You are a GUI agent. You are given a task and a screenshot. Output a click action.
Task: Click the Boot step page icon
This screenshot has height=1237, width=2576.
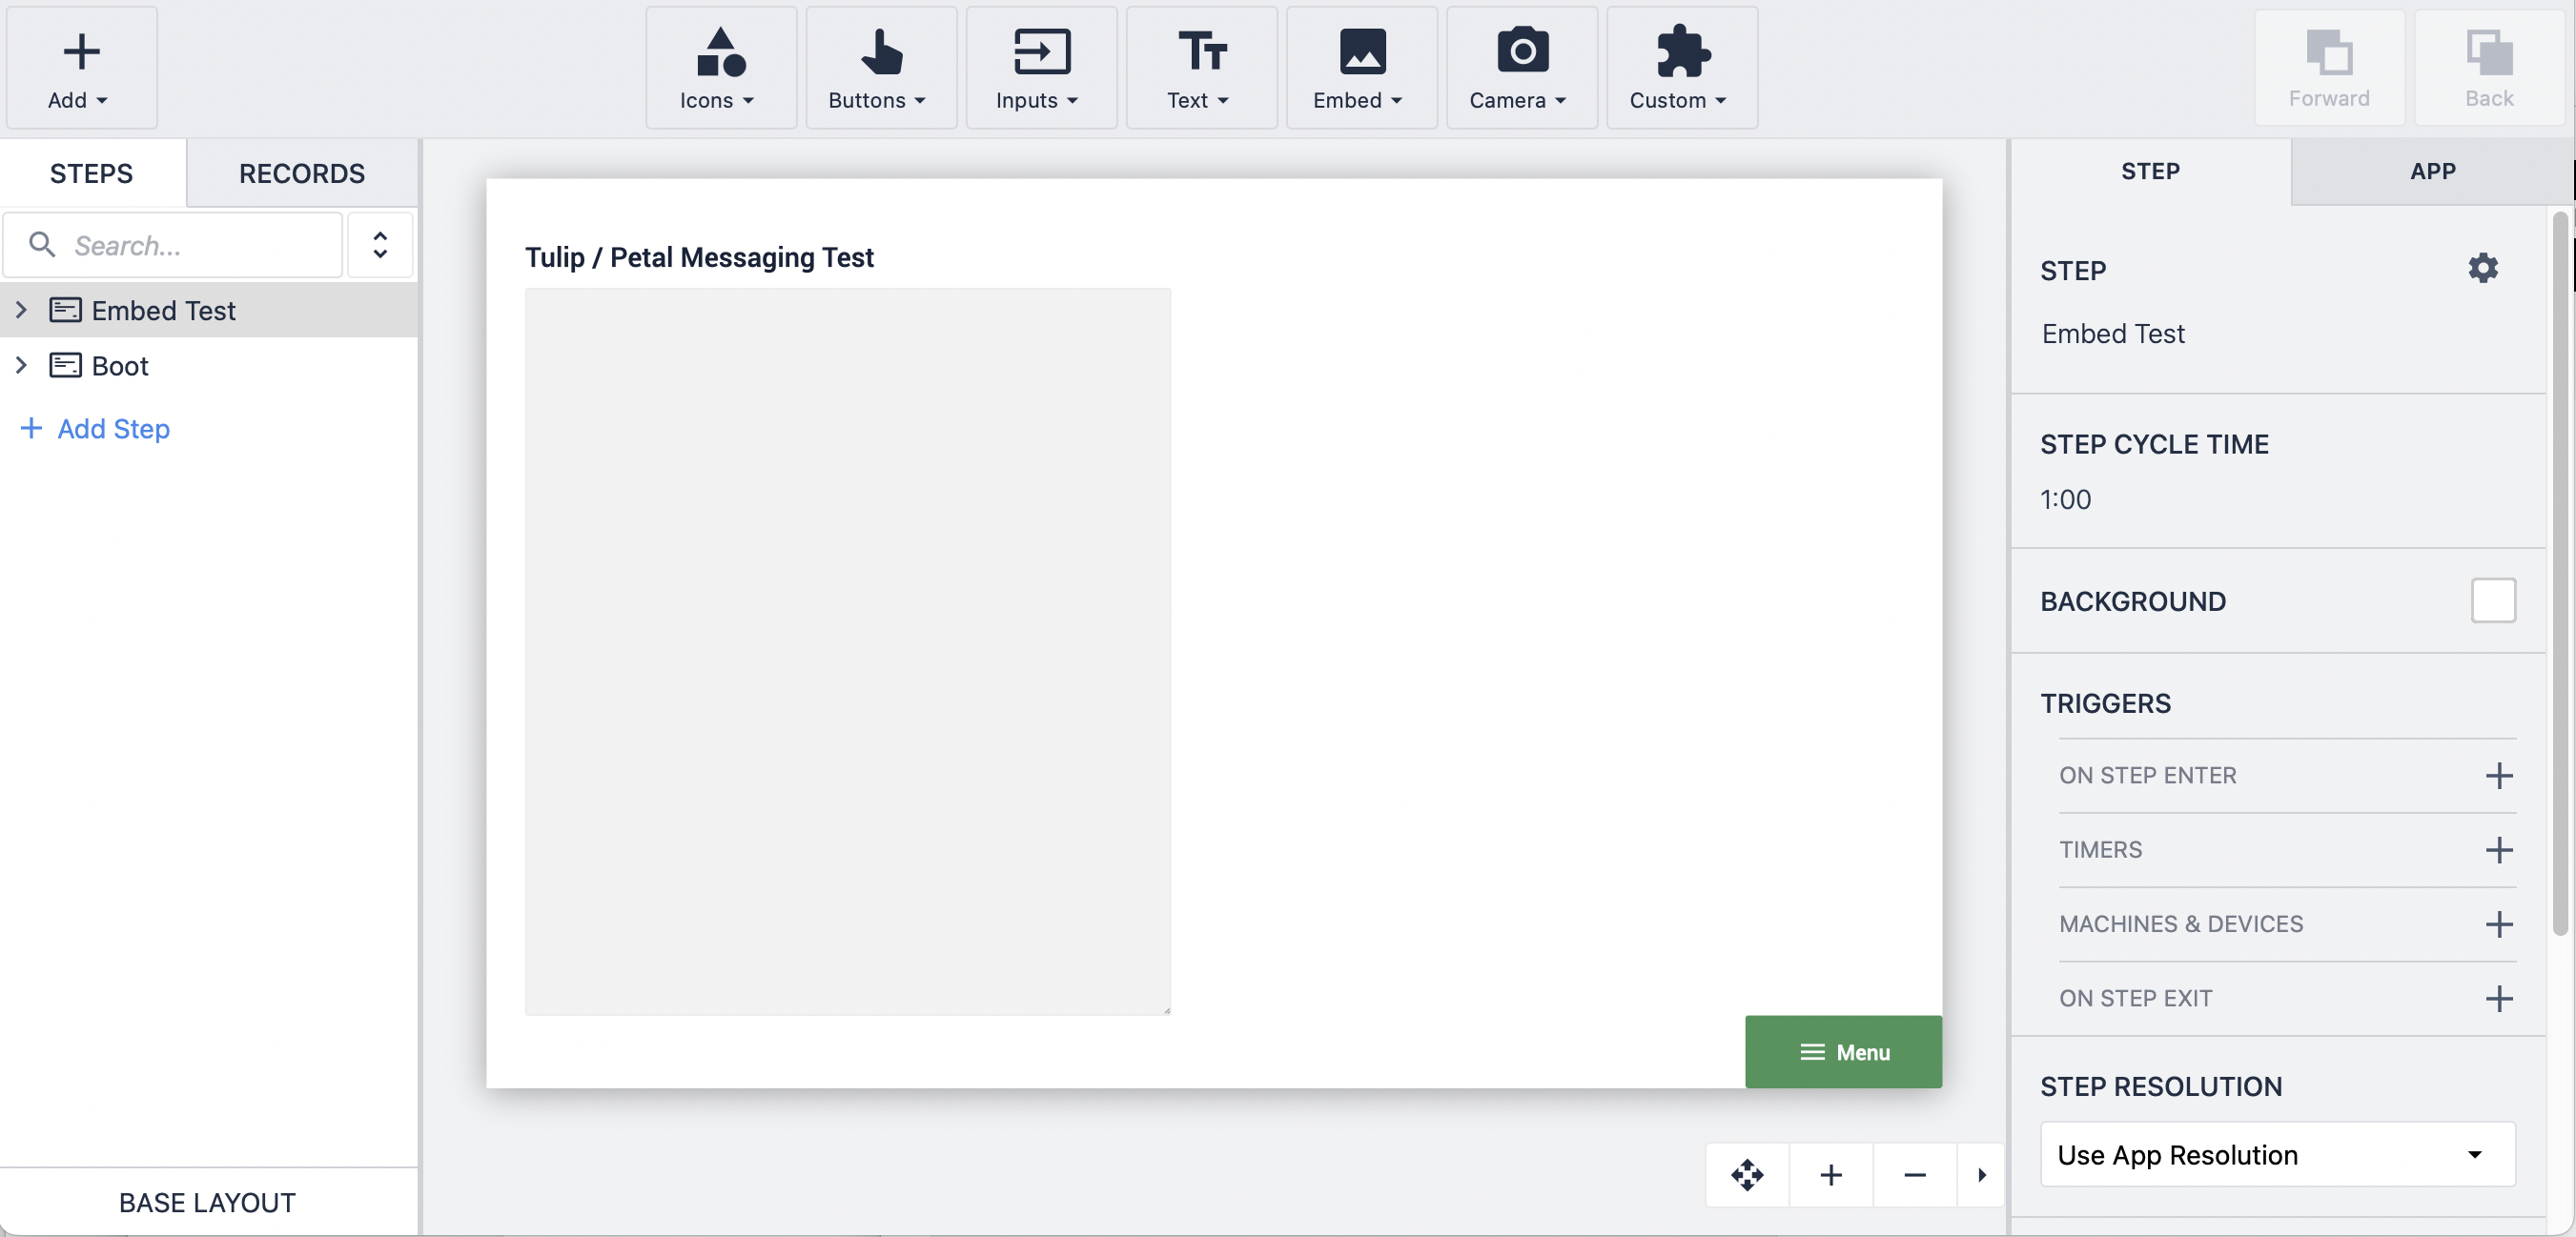66,365
